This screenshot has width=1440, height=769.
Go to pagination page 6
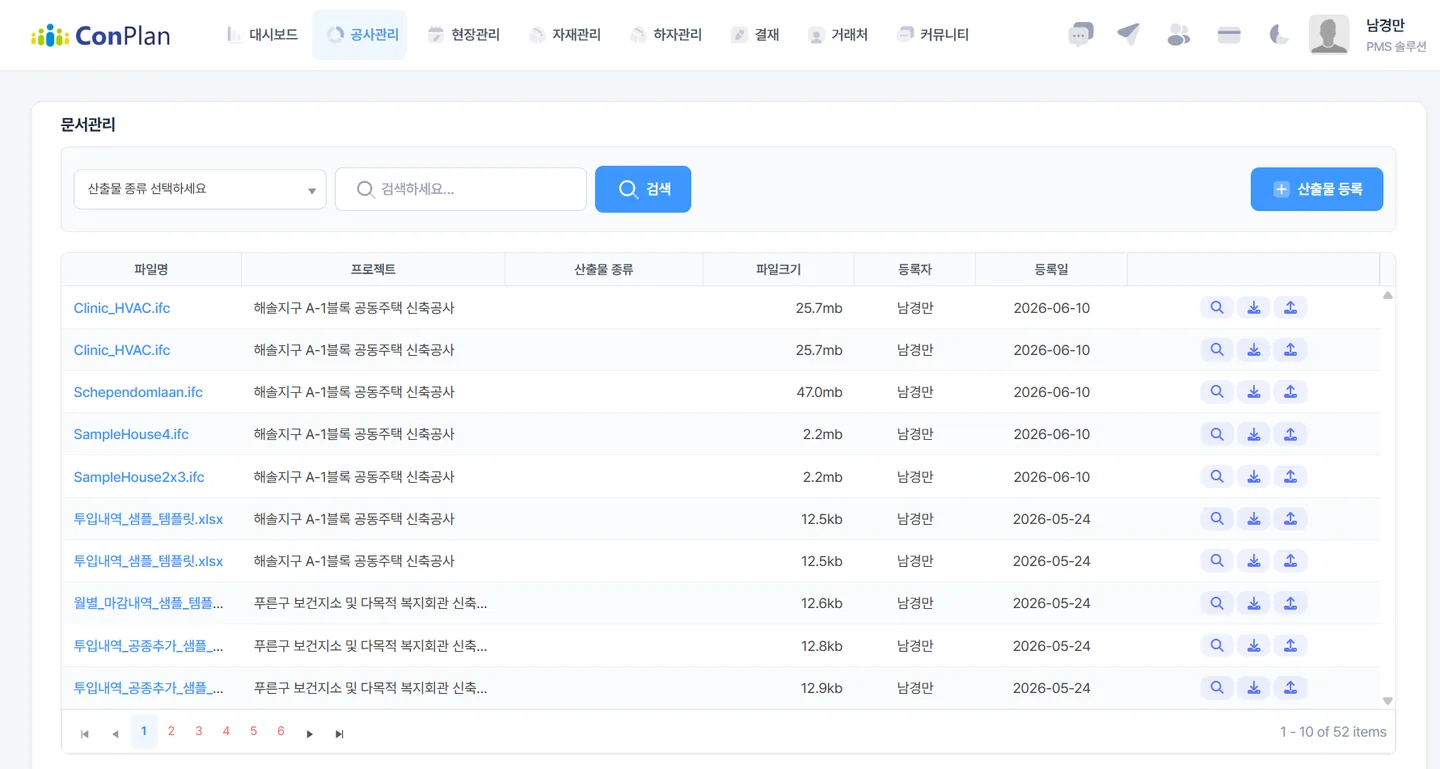(281, 732)
